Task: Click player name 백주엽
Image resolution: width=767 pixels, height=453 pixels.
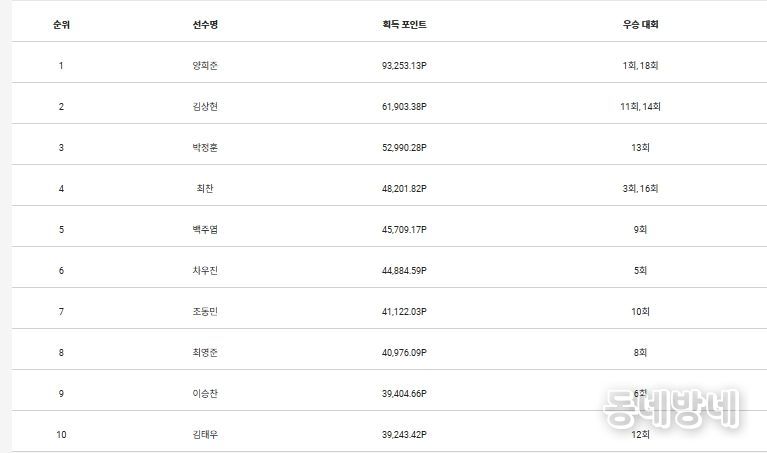Action: 205,230
